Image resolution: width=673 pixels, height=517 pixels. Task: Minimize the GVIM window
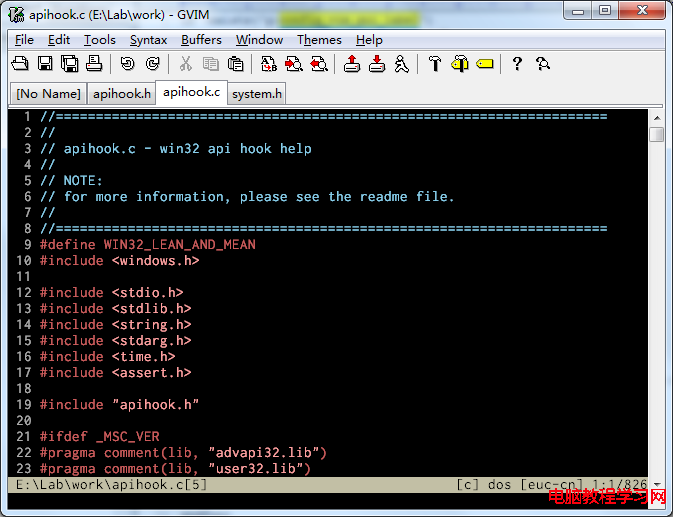578,11
